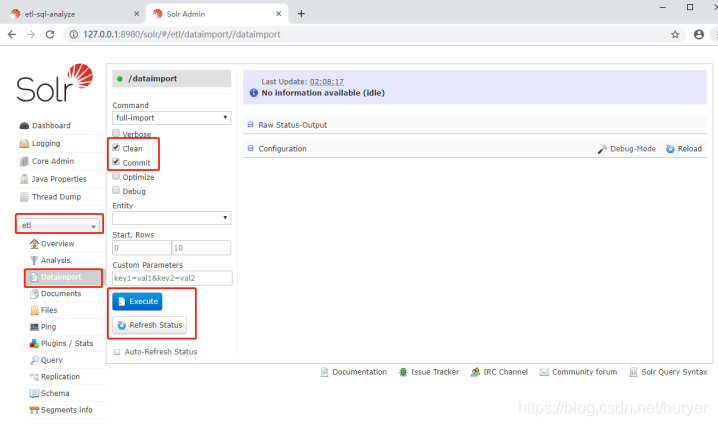718x426 pixels.
Task: Click the Documents icon in sidebar
Action: tap(34, 294)
